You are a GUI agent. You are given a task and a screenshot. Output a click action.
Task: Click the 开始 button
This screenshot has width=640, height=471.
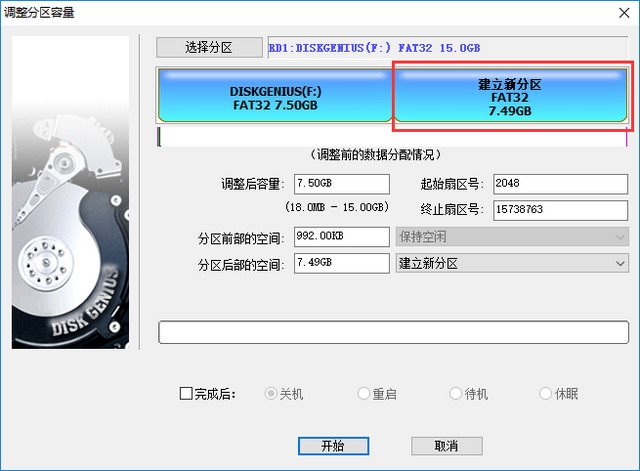333,446
